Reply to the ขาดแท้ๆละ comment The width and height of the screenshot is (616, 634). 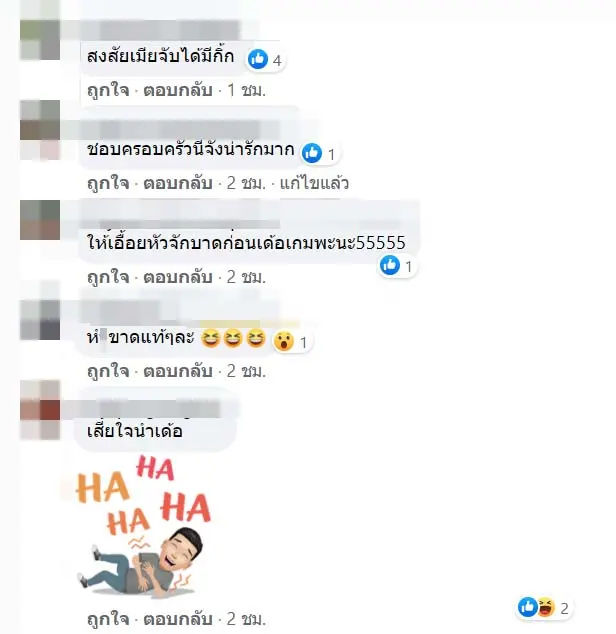point(178,371)
